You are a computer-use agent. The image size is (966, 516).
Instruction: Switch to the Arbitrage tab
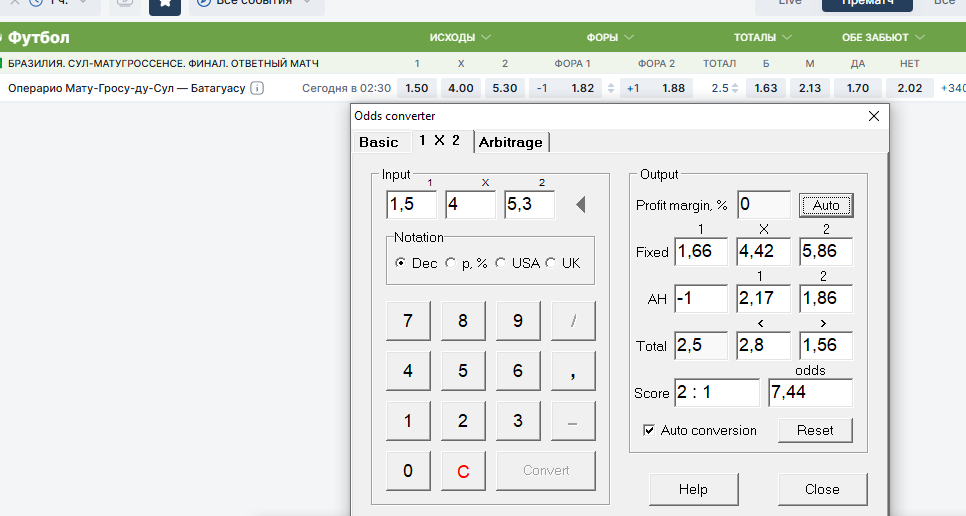(510, 142)
